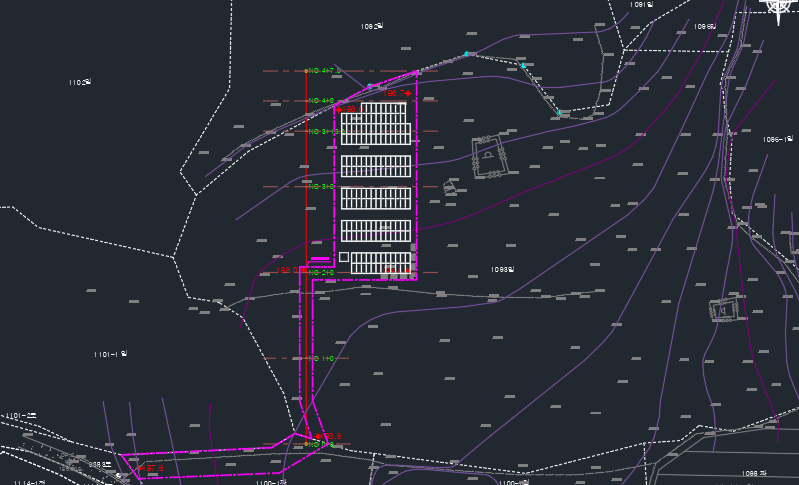799x485 pixels.
Task: Click the 1098 parcel number label
Action: [x=503, y=269]
